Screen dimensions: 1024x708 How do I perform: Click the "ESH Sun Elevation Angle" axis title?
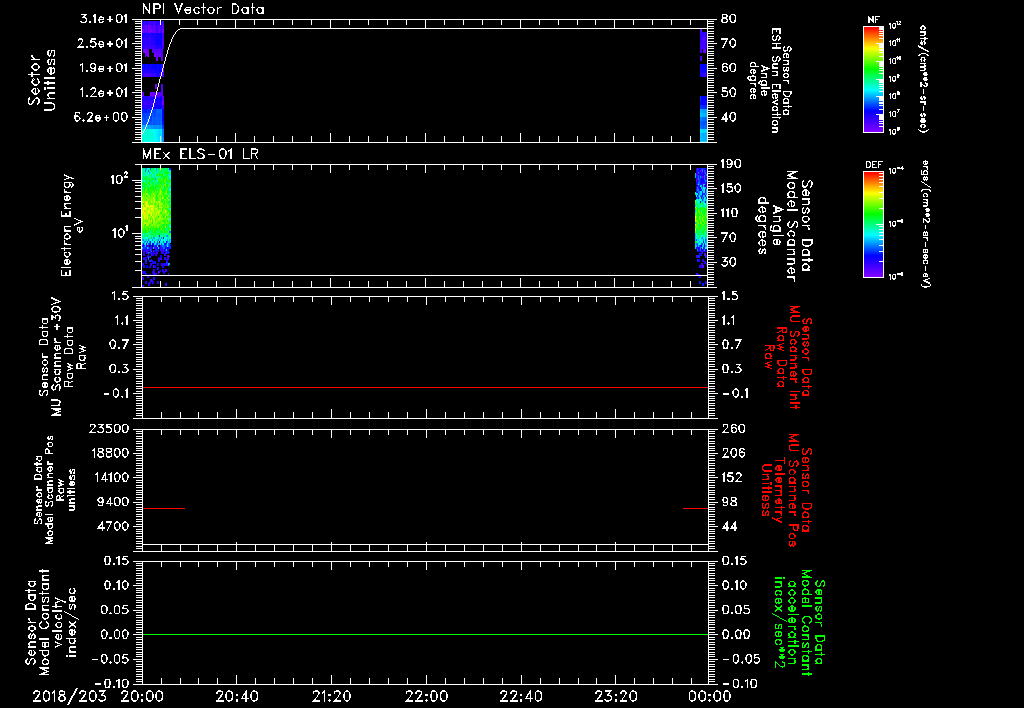(769, 80)
